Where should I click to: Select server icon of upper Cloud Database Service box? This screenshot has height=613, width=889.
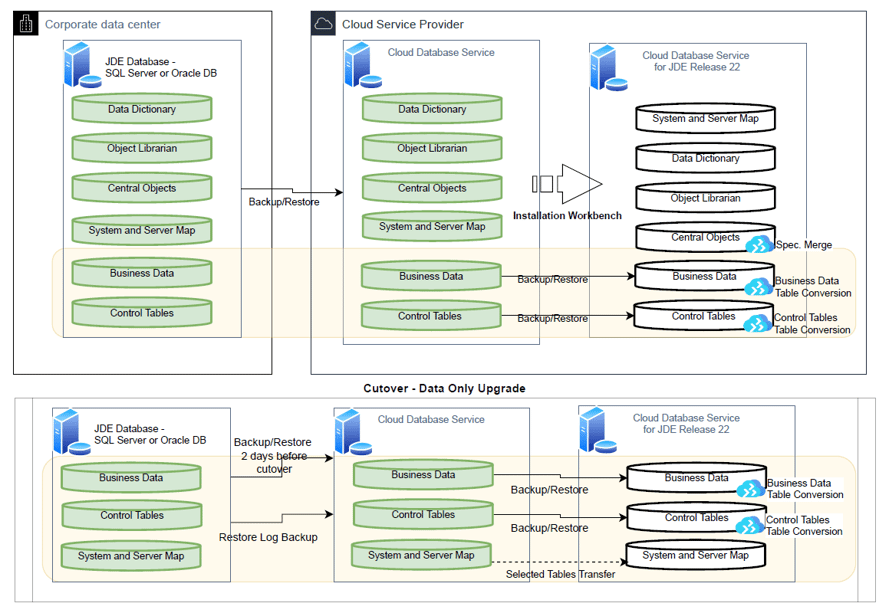pyautogui.click(x=362, y=65)
